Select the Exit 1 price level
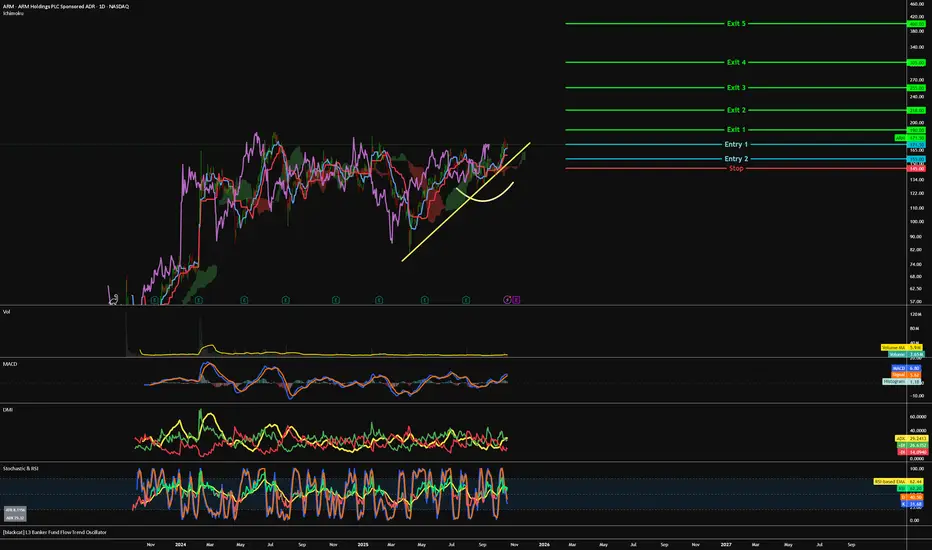932x550 pixels. tap(736, 130)
